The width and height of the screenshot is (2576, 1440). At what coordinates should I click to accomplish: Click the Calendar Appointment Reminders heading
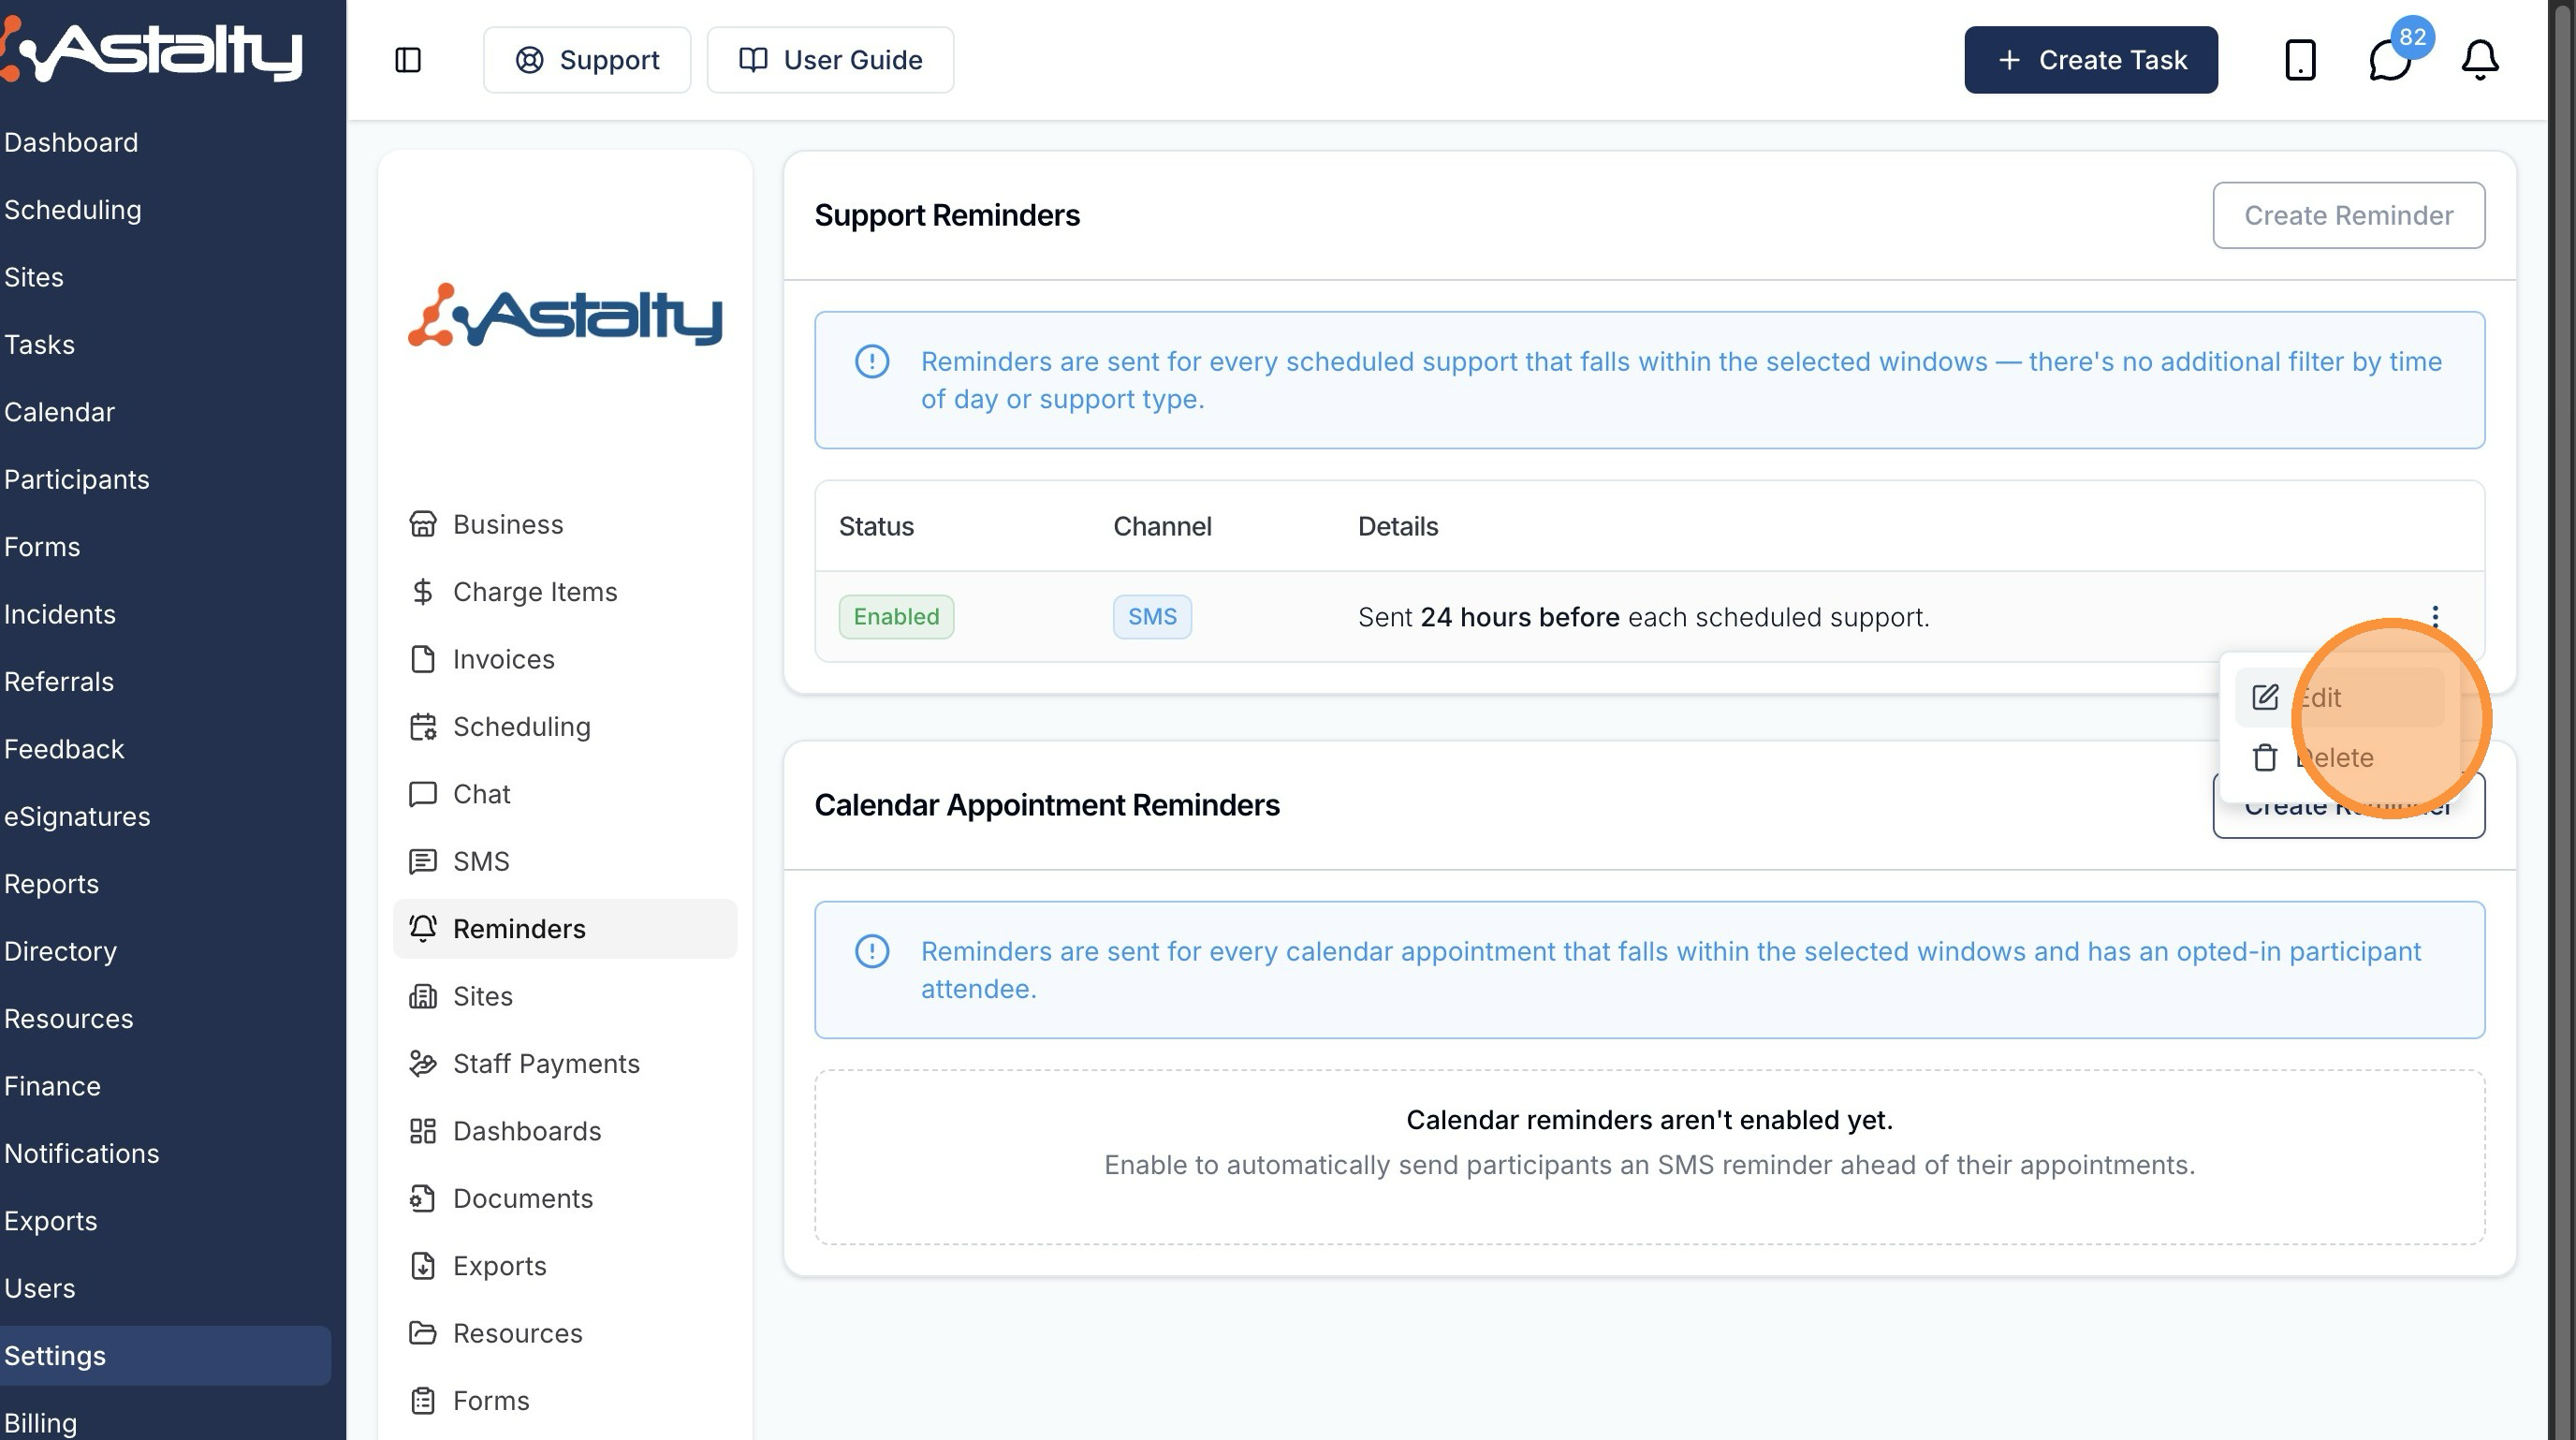(1047, 805)
